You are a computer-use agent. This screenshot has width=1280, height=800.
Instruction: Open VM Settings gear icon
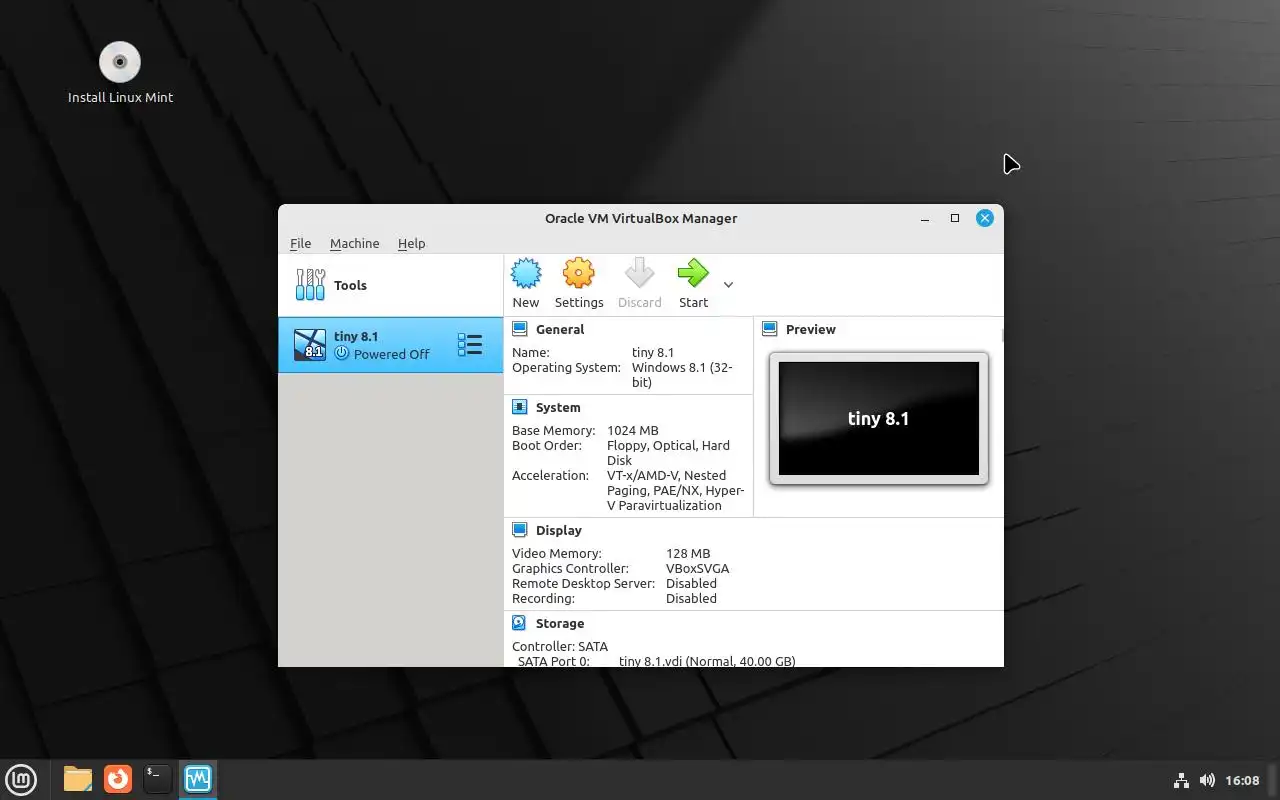(x=579, y=273)
